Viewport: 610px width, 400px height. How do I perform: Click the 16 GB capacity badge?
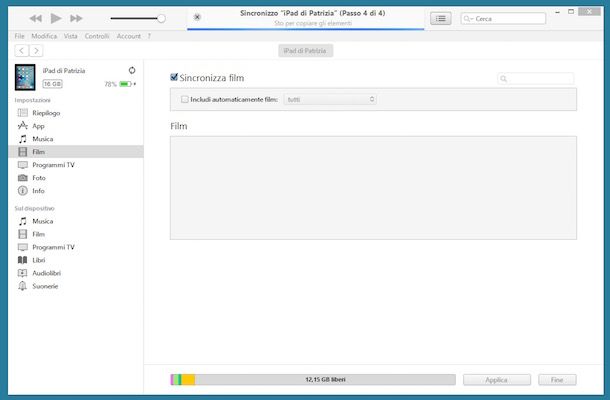53,84
